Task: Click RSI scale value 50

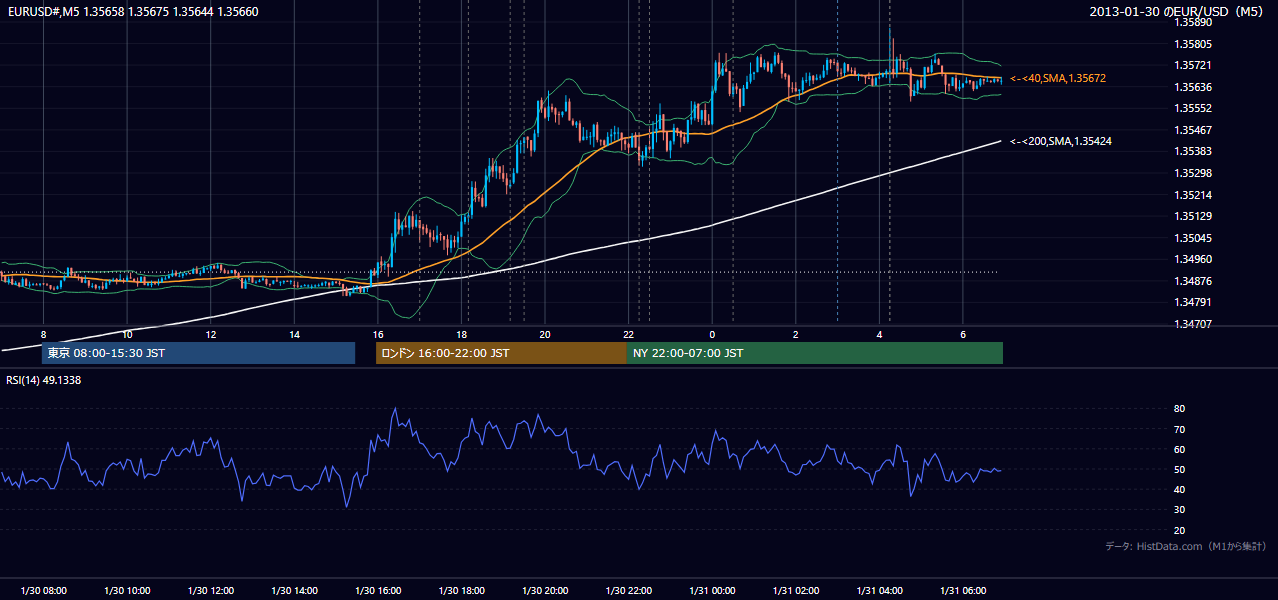Action: click(1180, 469)
